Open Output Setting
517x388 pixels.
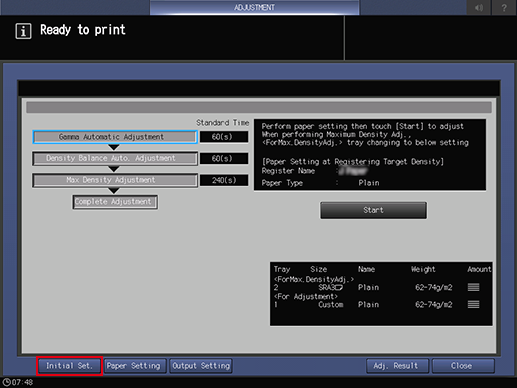pyautogui.click(x=201, y=366)
